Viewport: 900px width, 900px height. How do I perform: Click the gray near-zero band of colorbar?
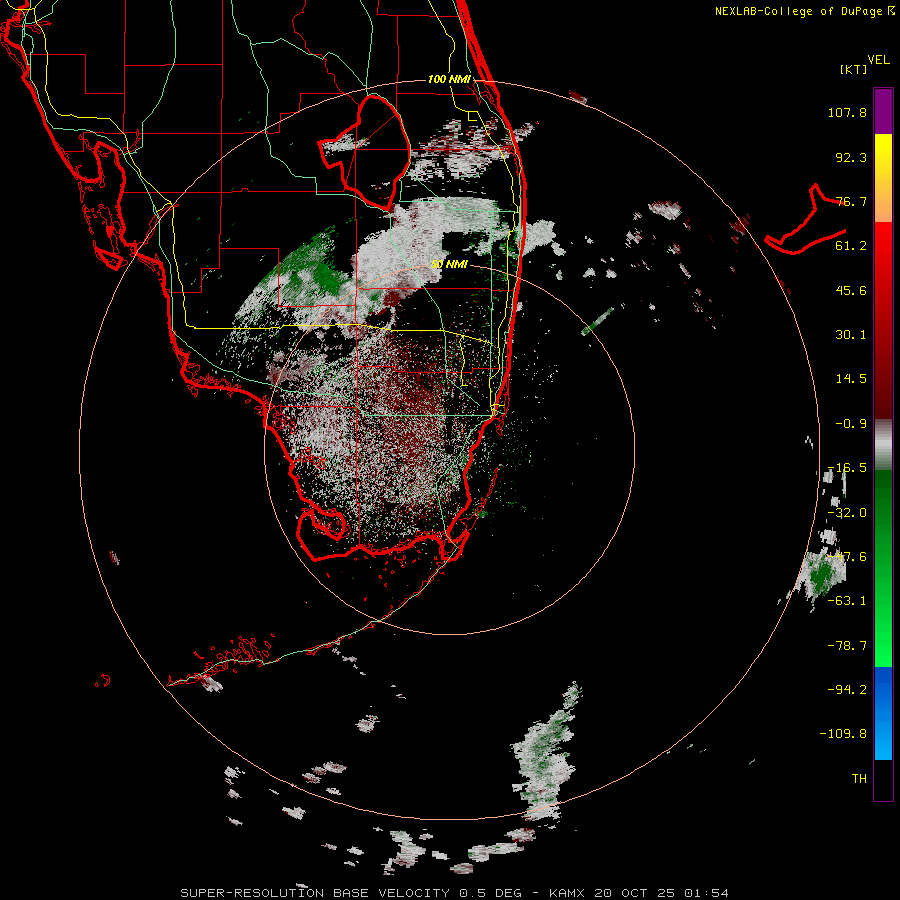tap(883, 445)
